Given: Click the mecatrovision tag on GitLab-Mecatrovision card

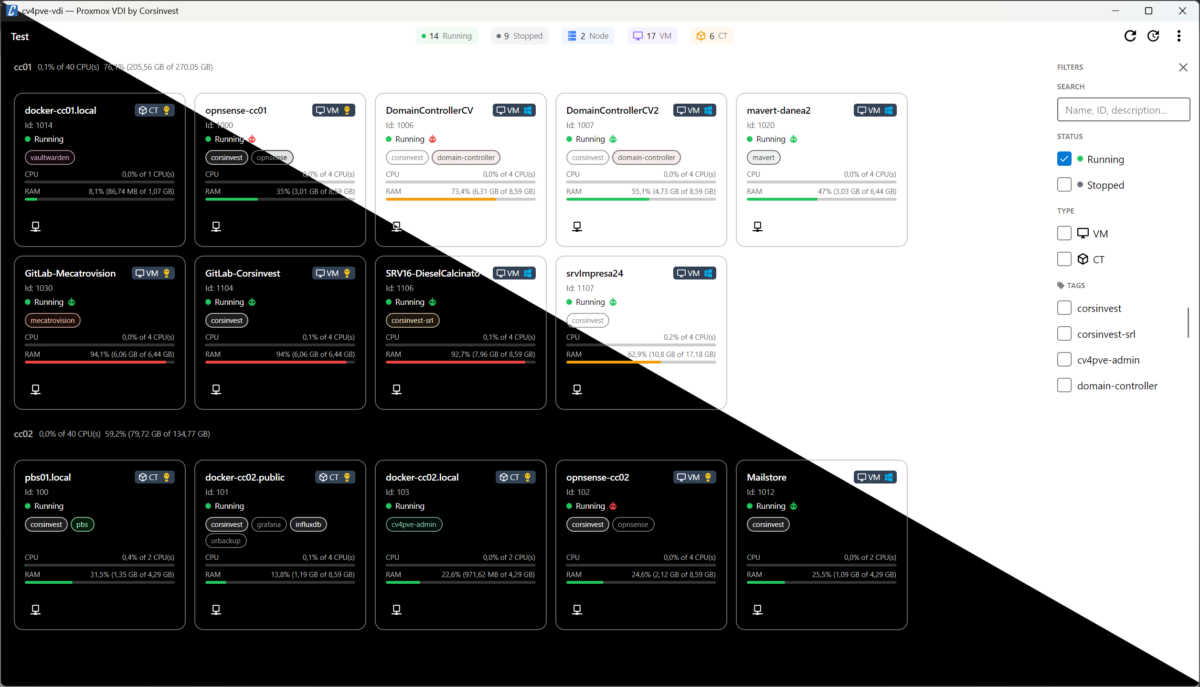Looking at the screenshot, I should 52,320.
